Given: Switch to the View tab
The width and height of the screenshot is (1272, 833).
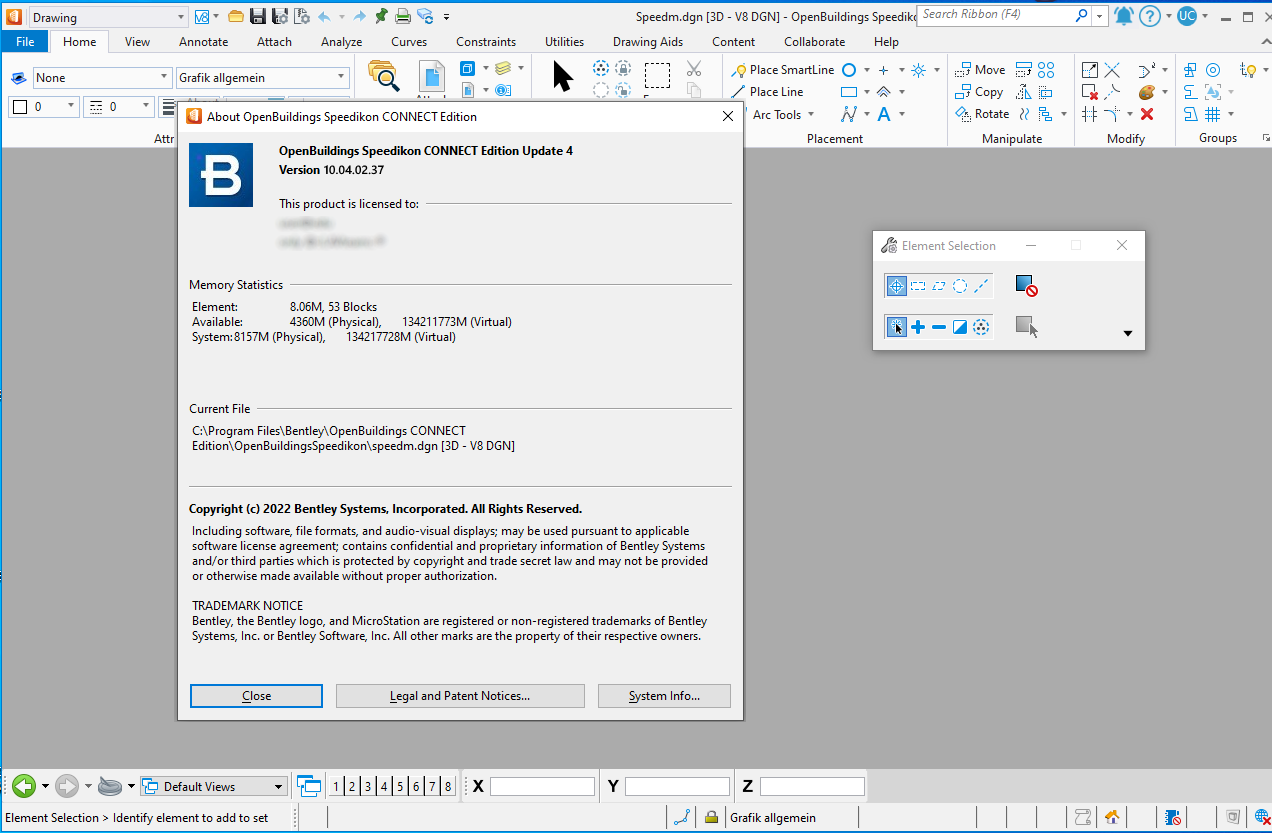Looking at the screenshot, I should coord(138,42).
